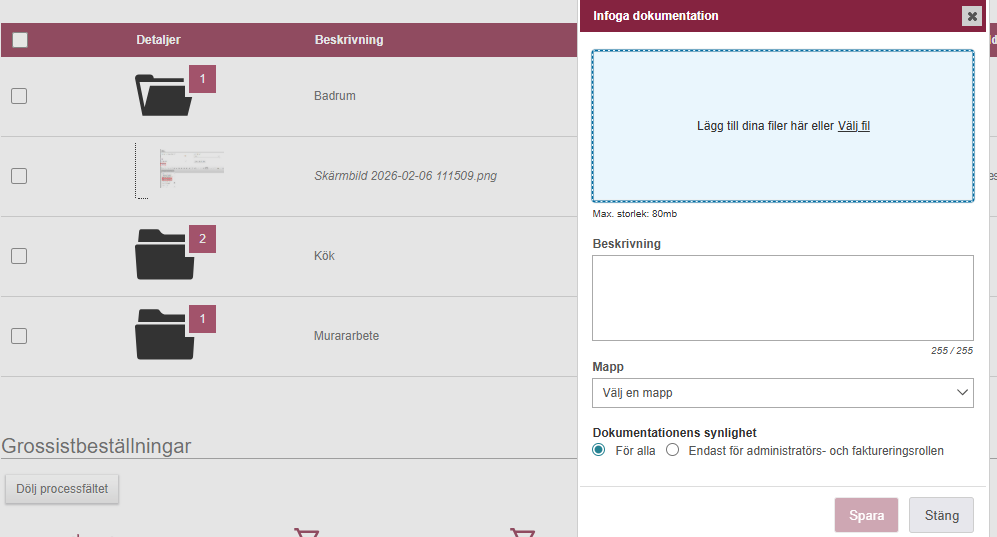Viewport: 997px width, 537px height.
Task: Select 'Endast för administratörs- och faktureringsrollen' option
Action: click(673, 450)
